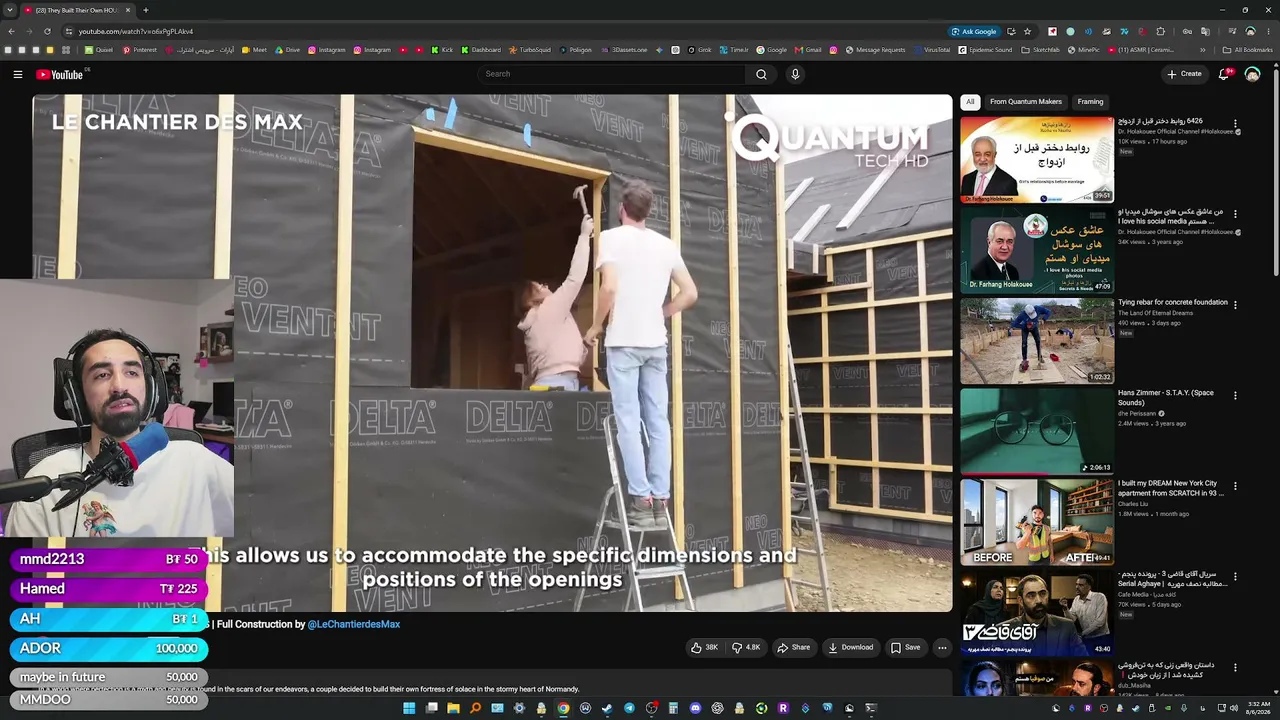Open the Dashboard bookmark

481,50
